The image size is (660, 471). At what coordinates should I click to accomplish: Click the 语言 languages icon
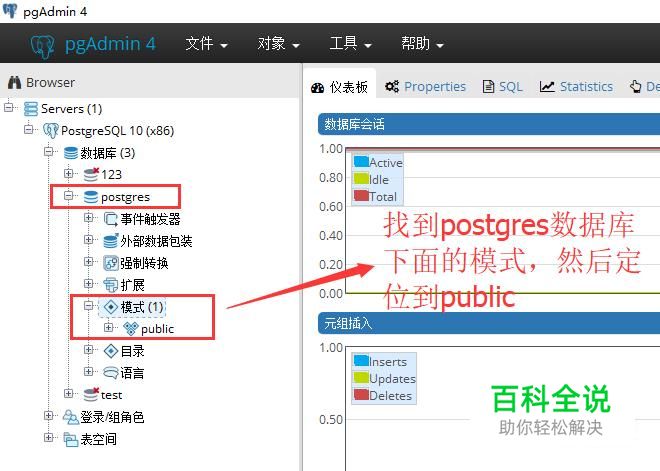[x=111, y=373]
